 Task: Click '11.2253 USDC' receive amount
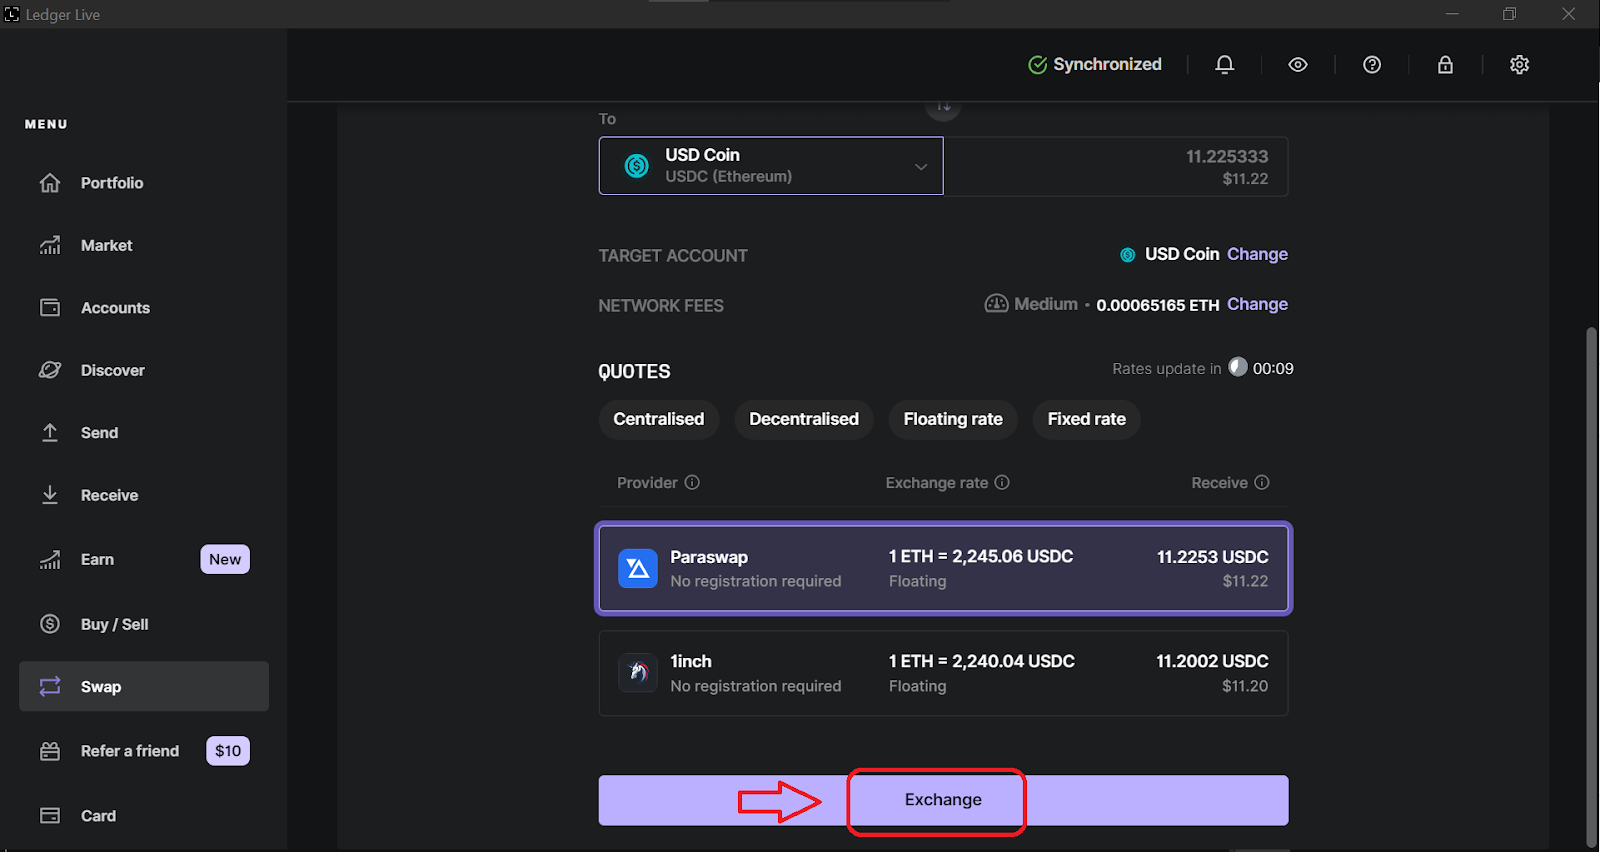coord(1213,557)
